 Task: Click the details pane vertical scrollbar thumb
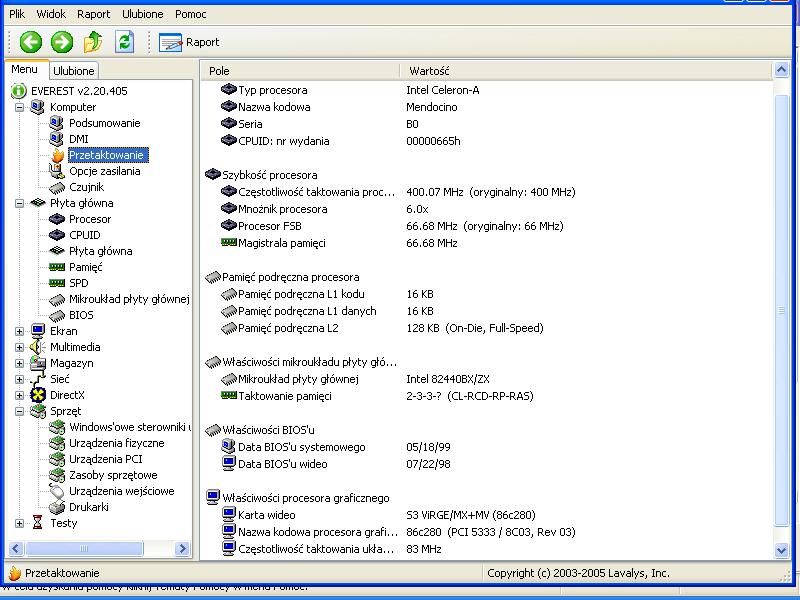click(x=781, y=310)
